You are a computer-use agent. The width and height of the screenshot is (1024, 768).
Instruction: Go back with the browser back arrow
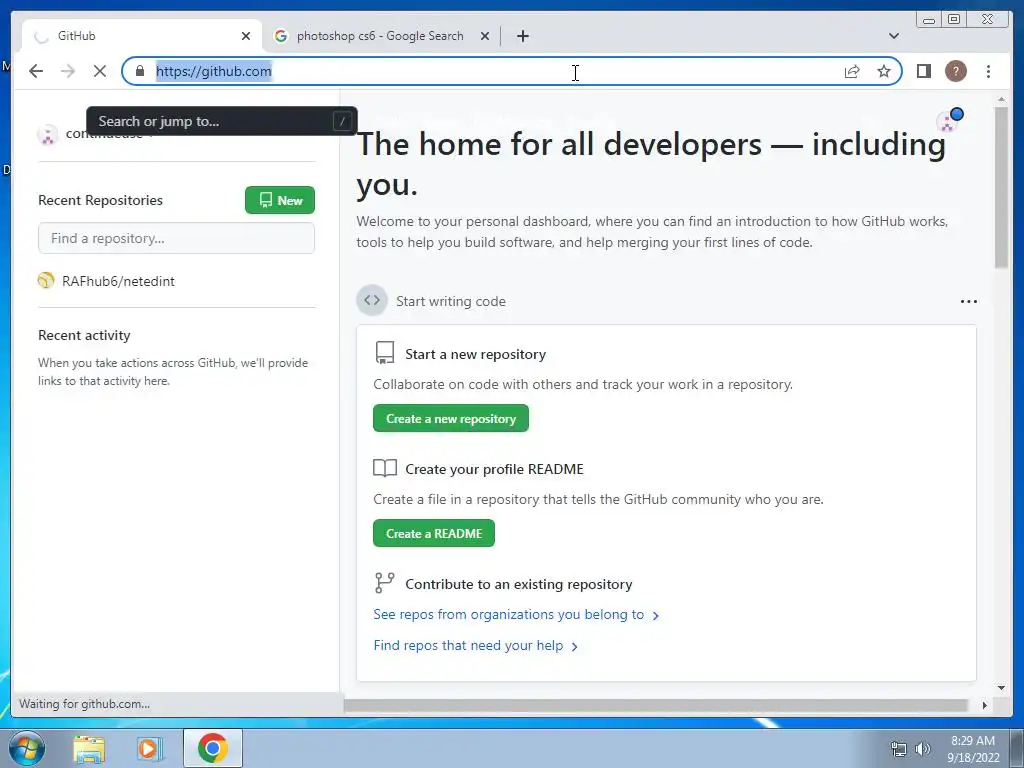point(36,71)
